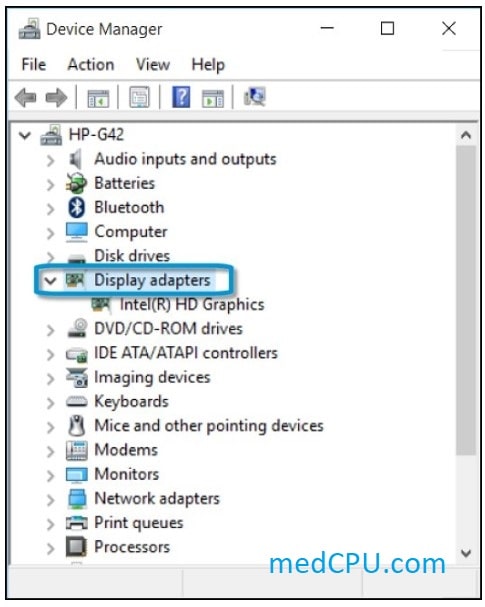Click the Computer monitor icon

click(77, 231)
